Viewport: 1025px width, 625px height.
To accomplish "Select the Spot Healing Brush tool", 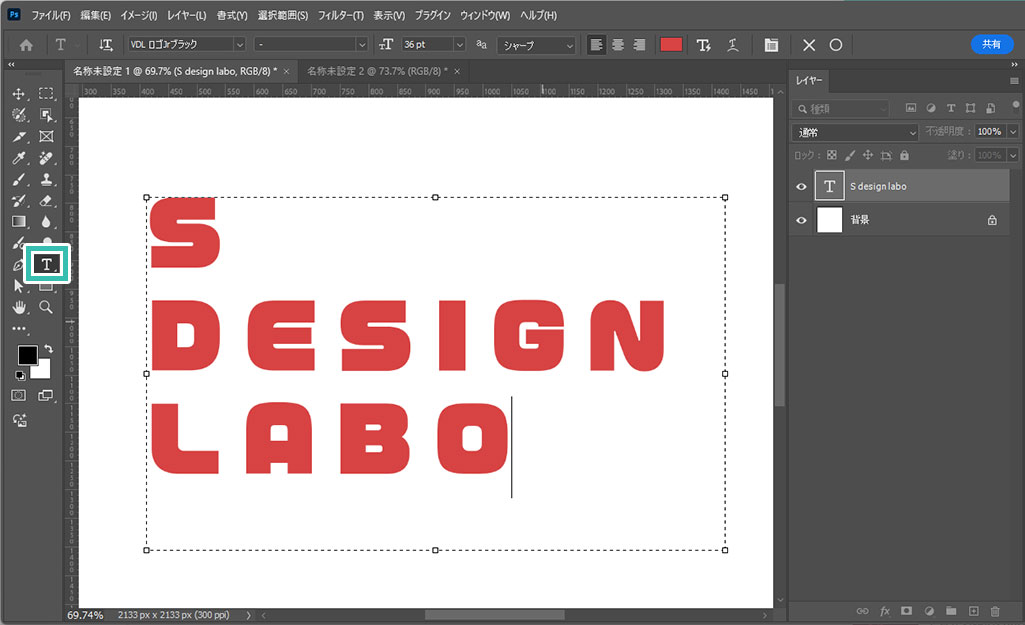I will click(x=46, y=158).
